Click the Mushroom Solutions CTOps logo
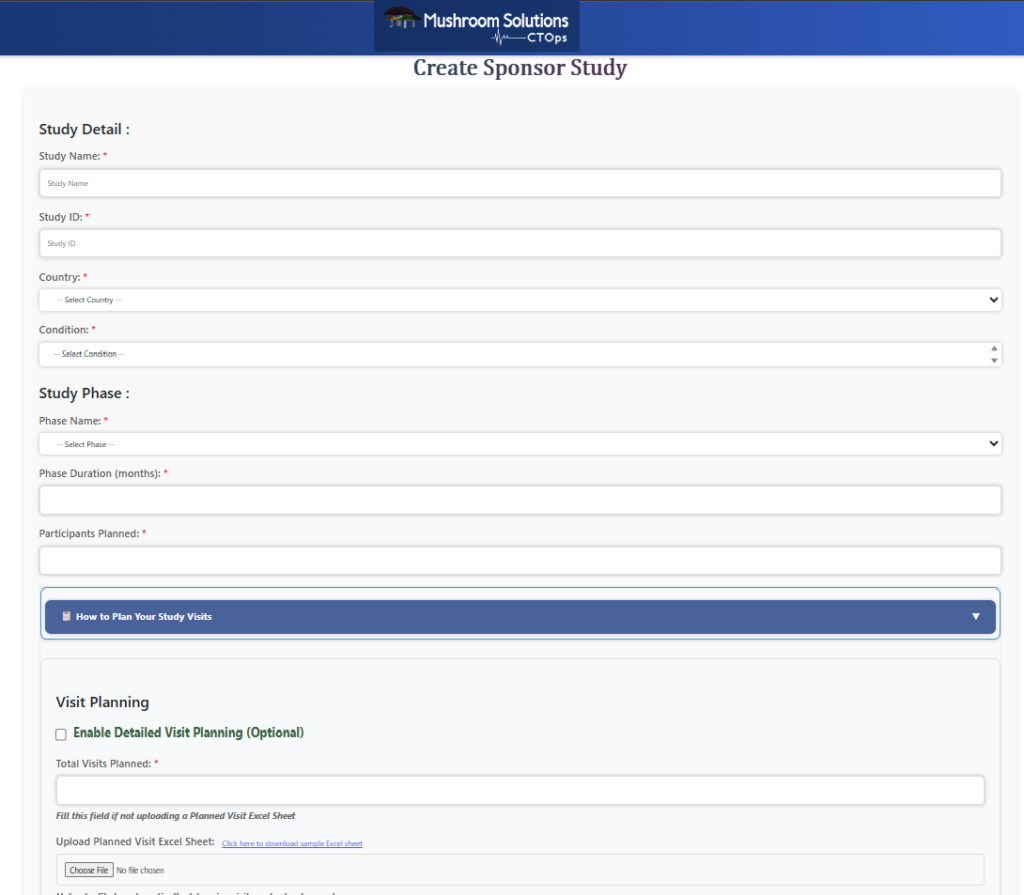Screen dimensions: 1024x895 476,27
